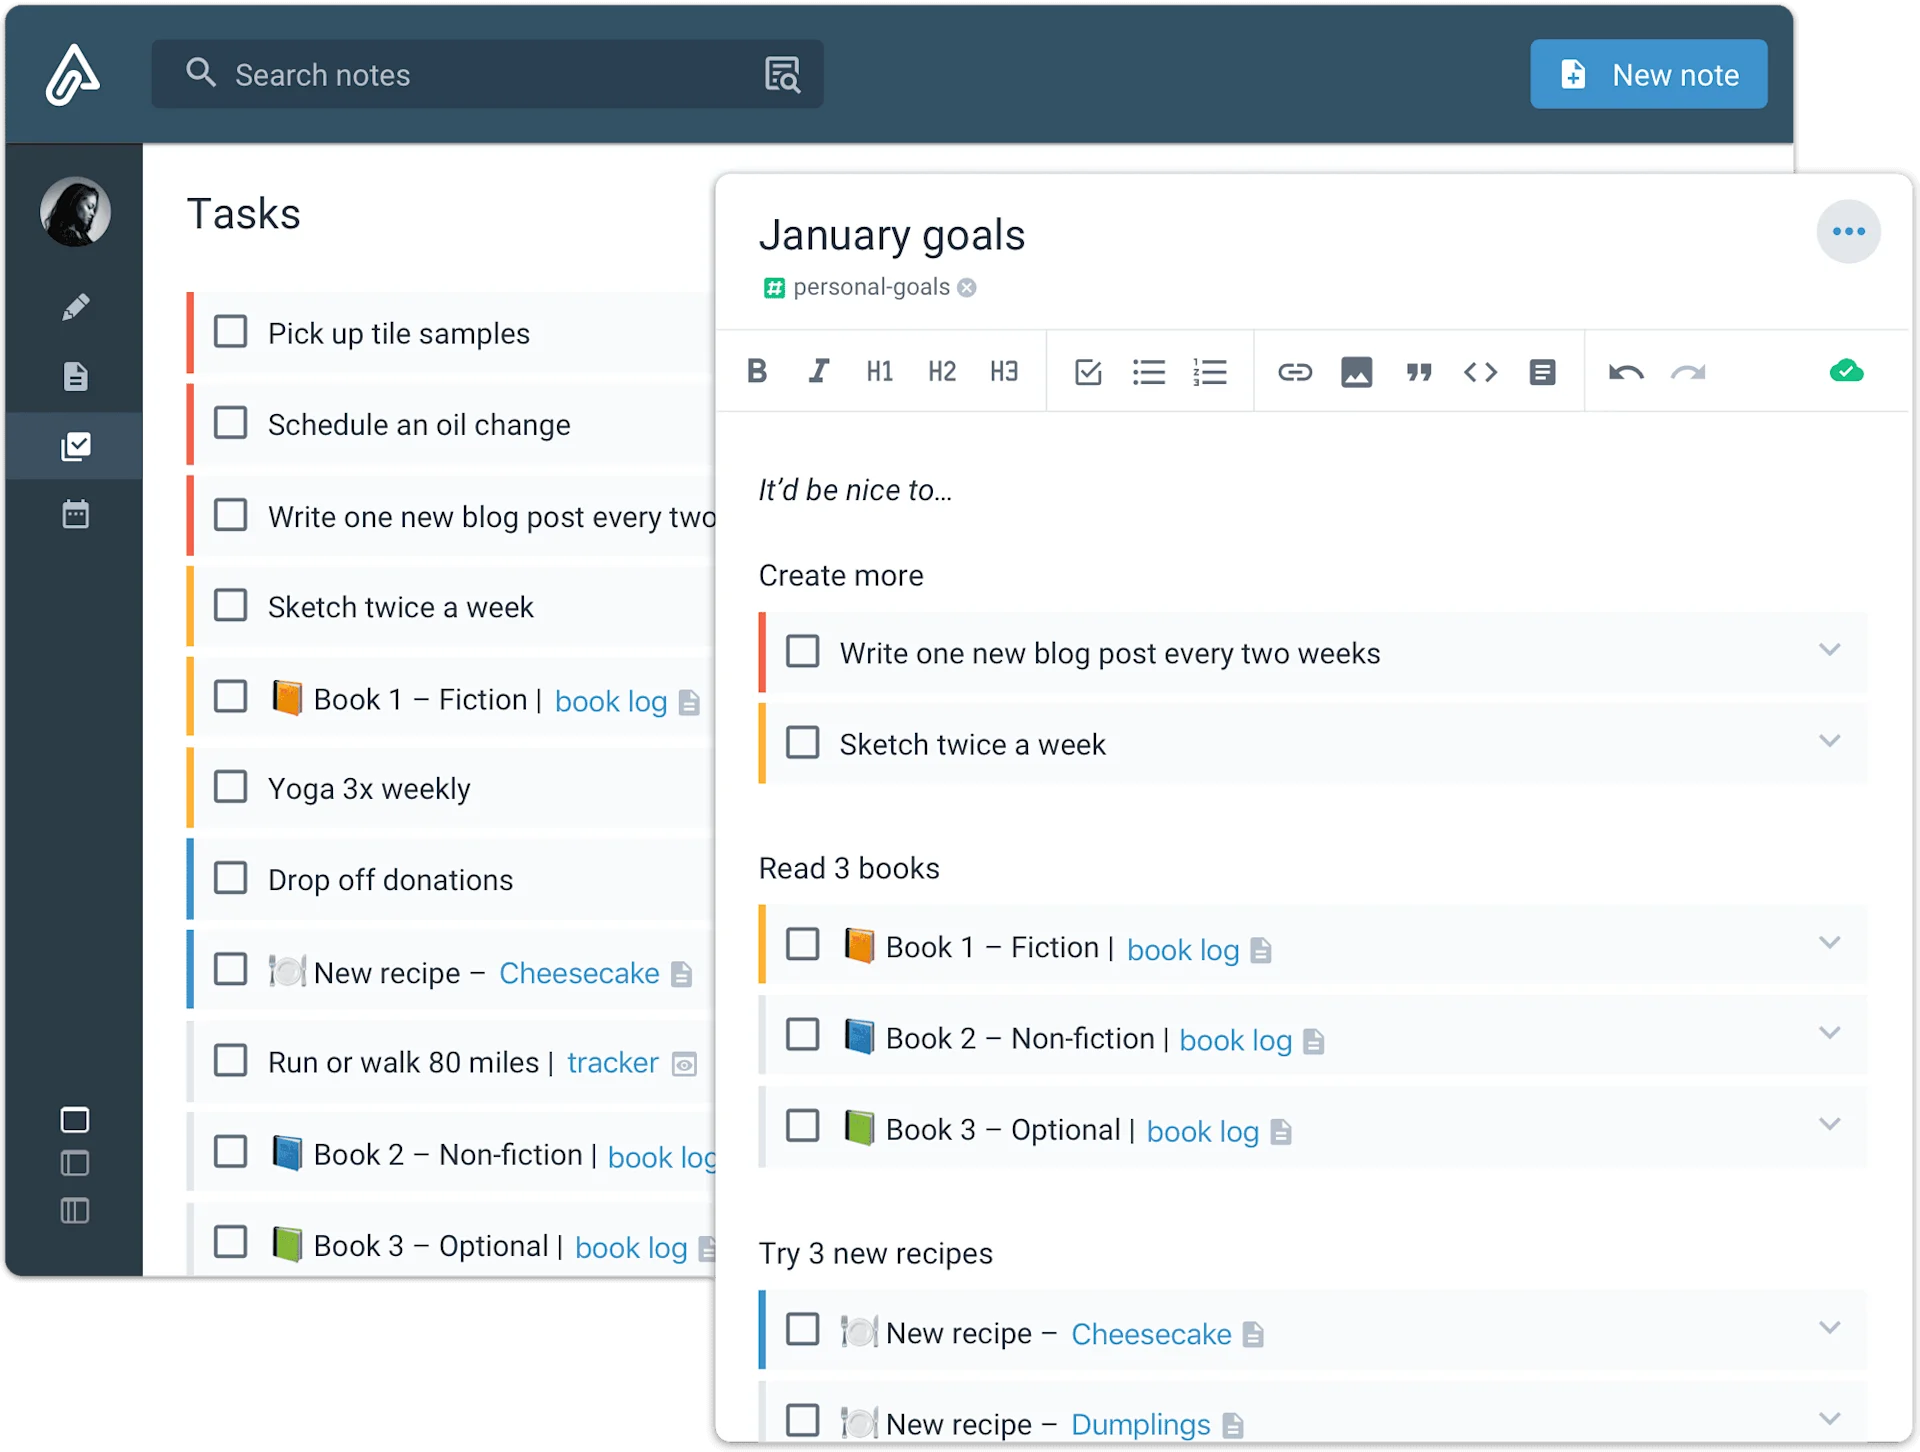Click the green sync checkmark icon
This screenshot has width=1920, height=1452.
point(1847,370)
